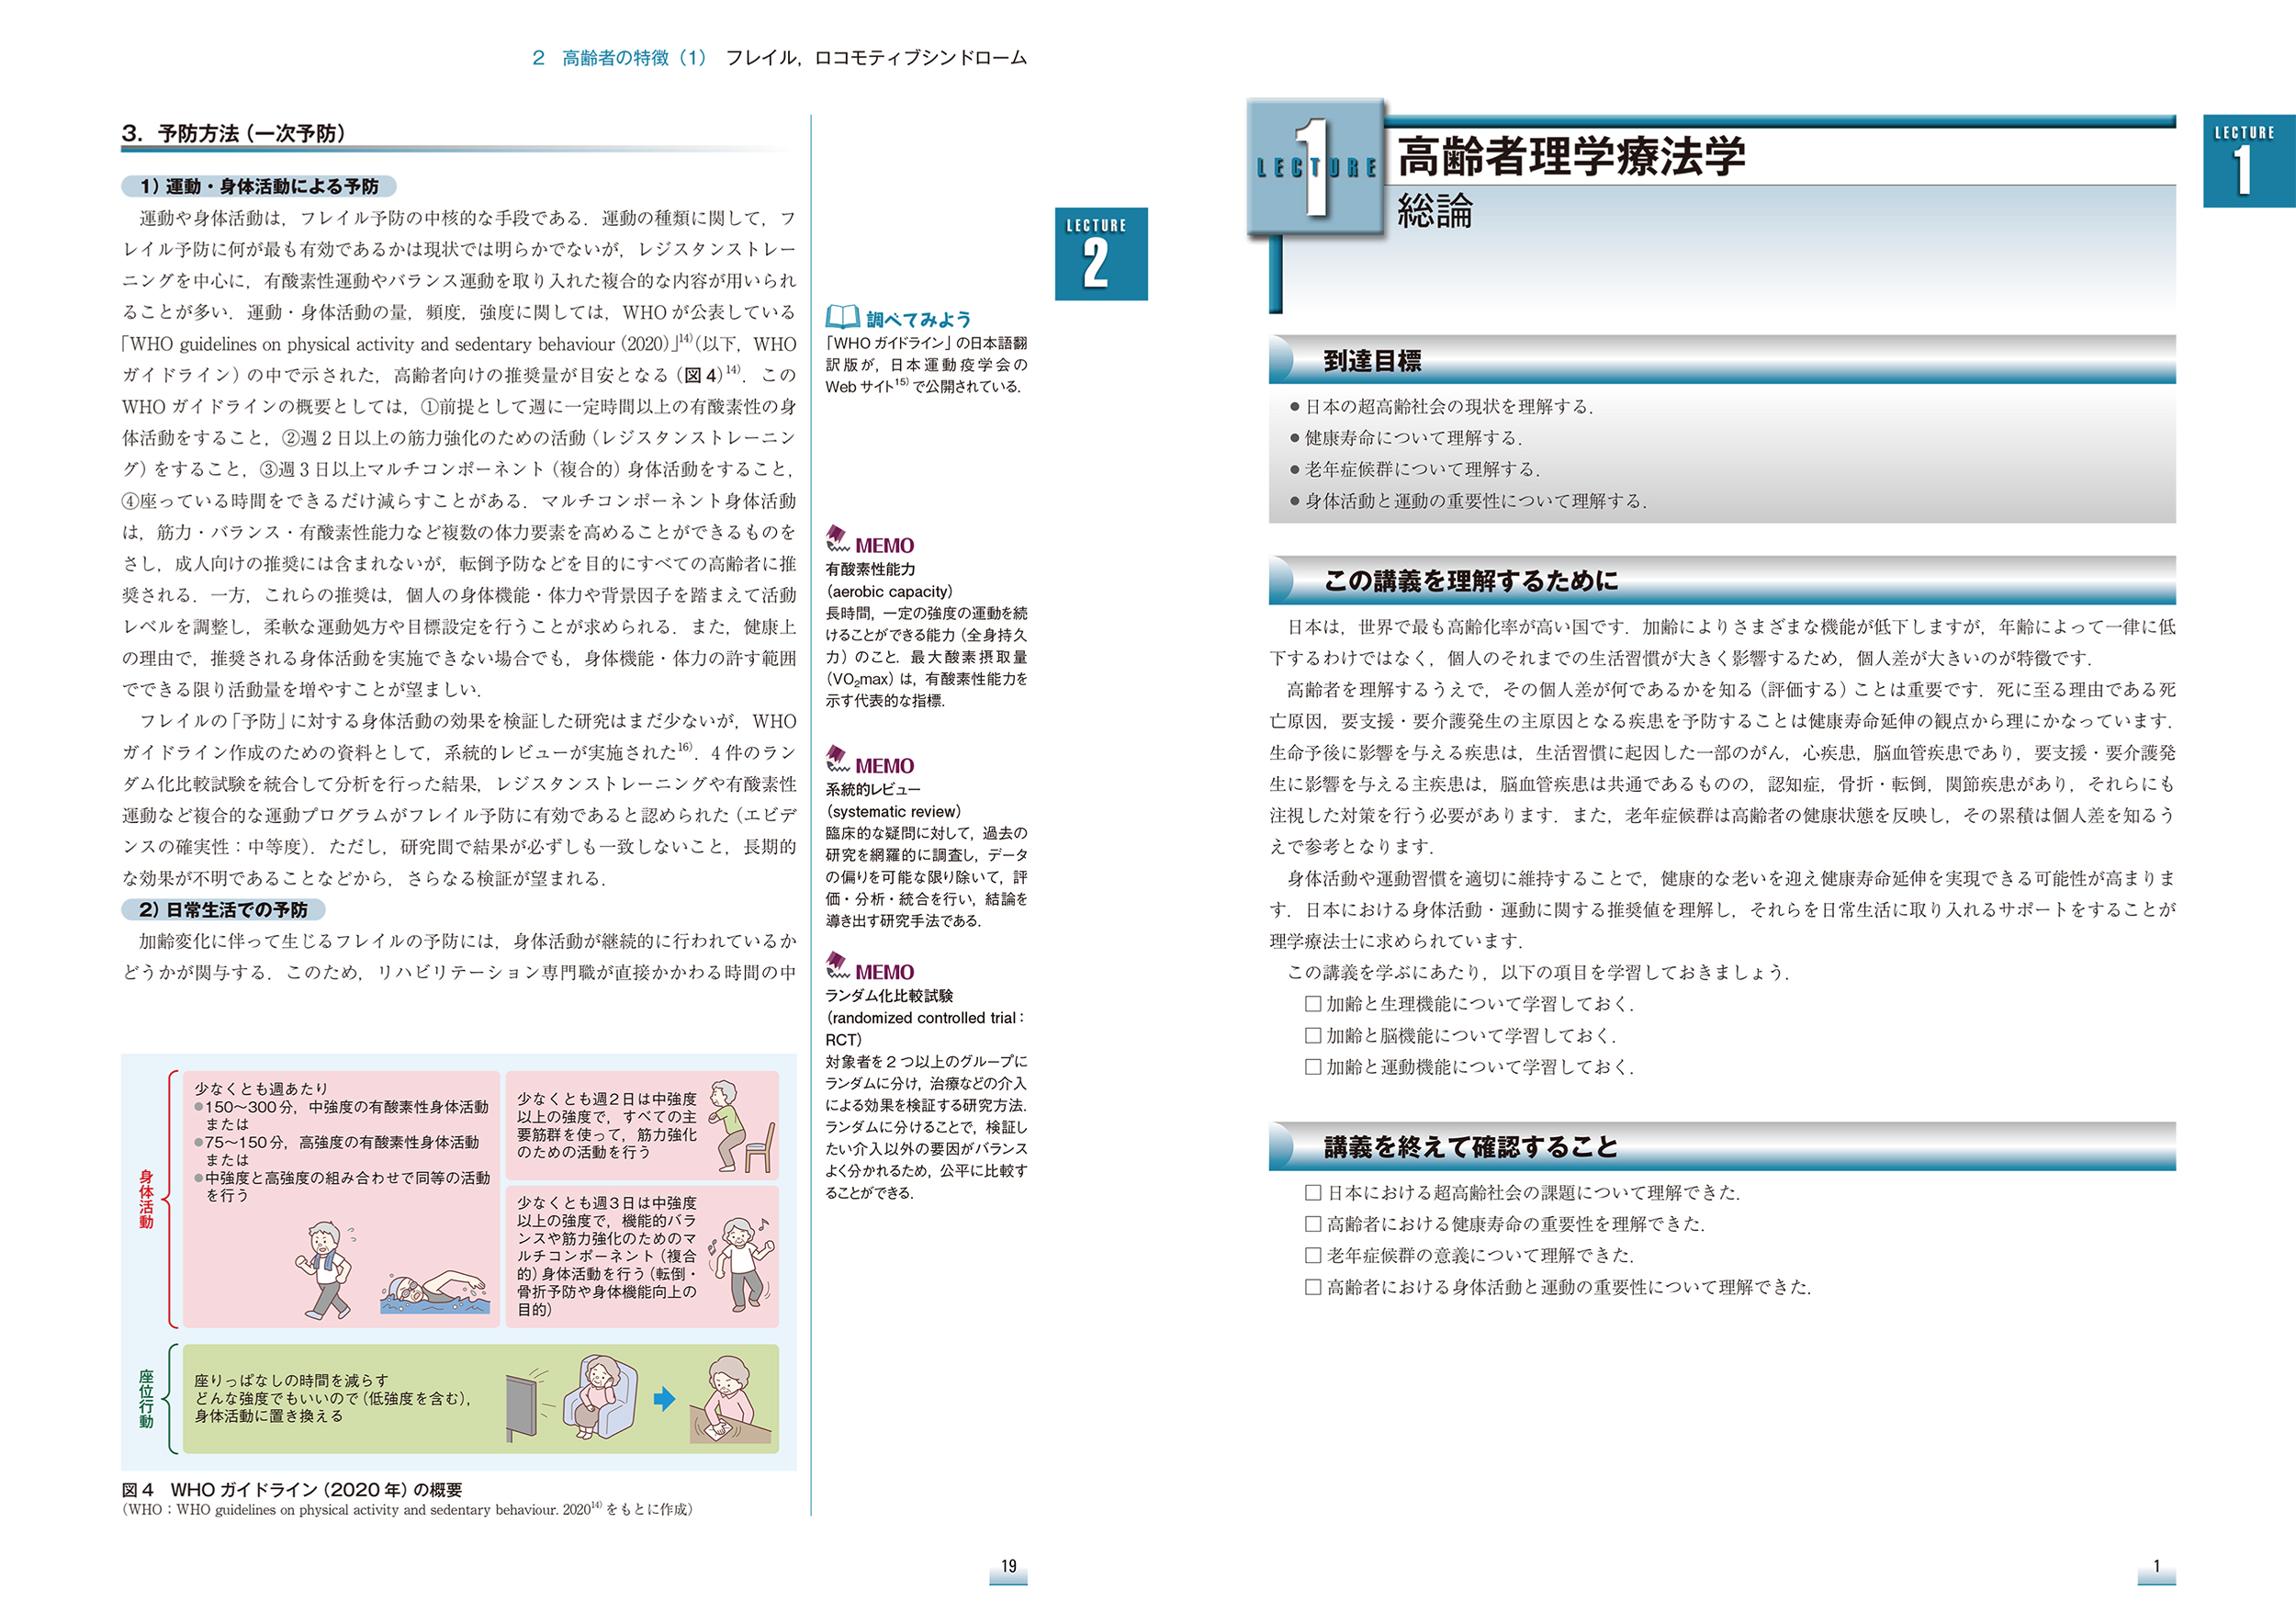Click the 高齢者理学療法学 chapter title

1571,156
